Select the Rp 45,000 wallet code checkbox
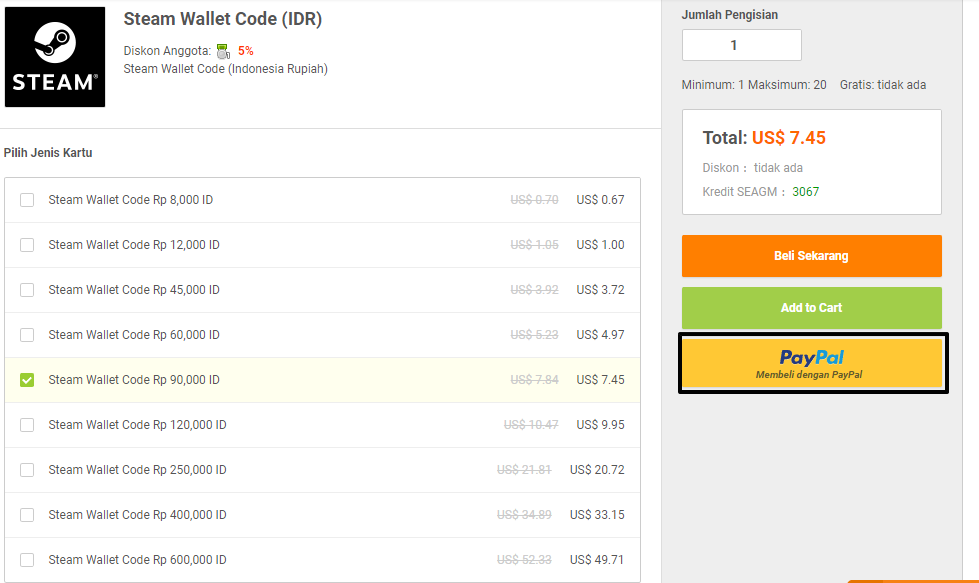 pos(27,289)
